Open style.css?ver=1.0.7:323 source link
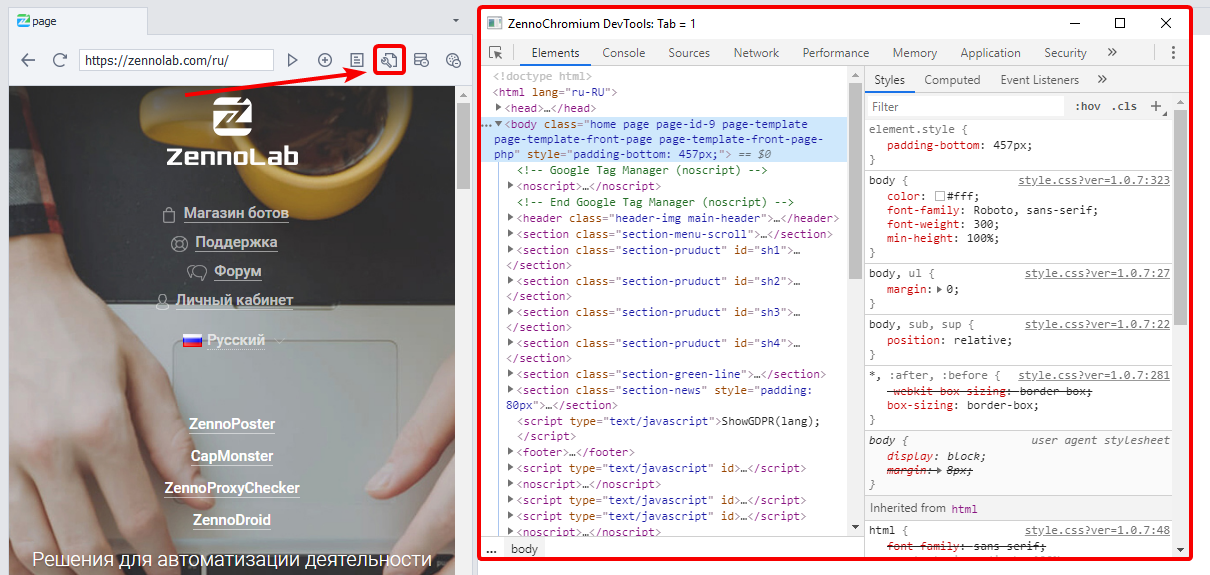The image size is (1210, 575). [1094, 181]
